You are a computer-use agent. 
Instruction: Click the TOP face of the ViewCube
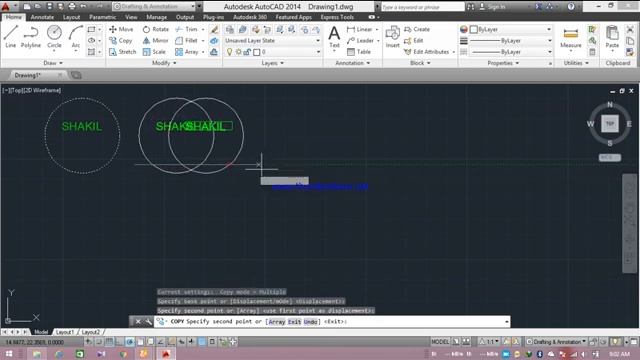click(610, 123)
